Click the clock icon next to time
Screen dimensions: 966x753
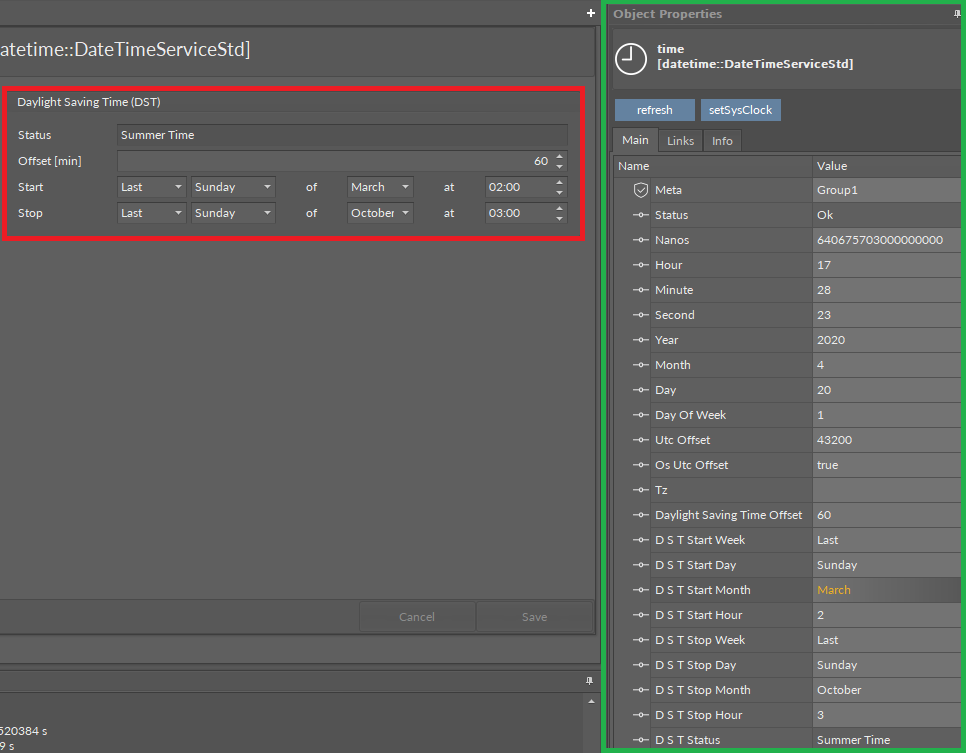(630, 58)
